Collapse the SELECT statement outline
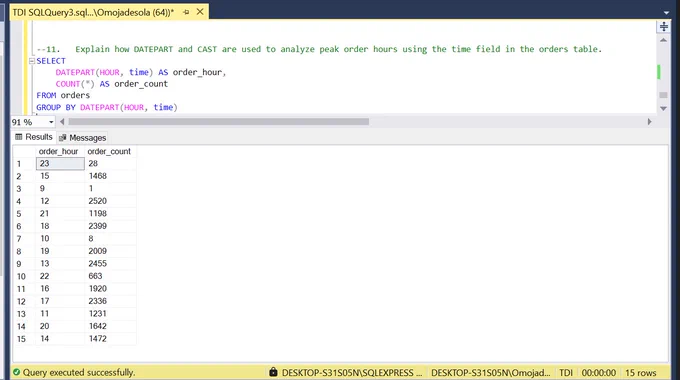 (32, 61)
